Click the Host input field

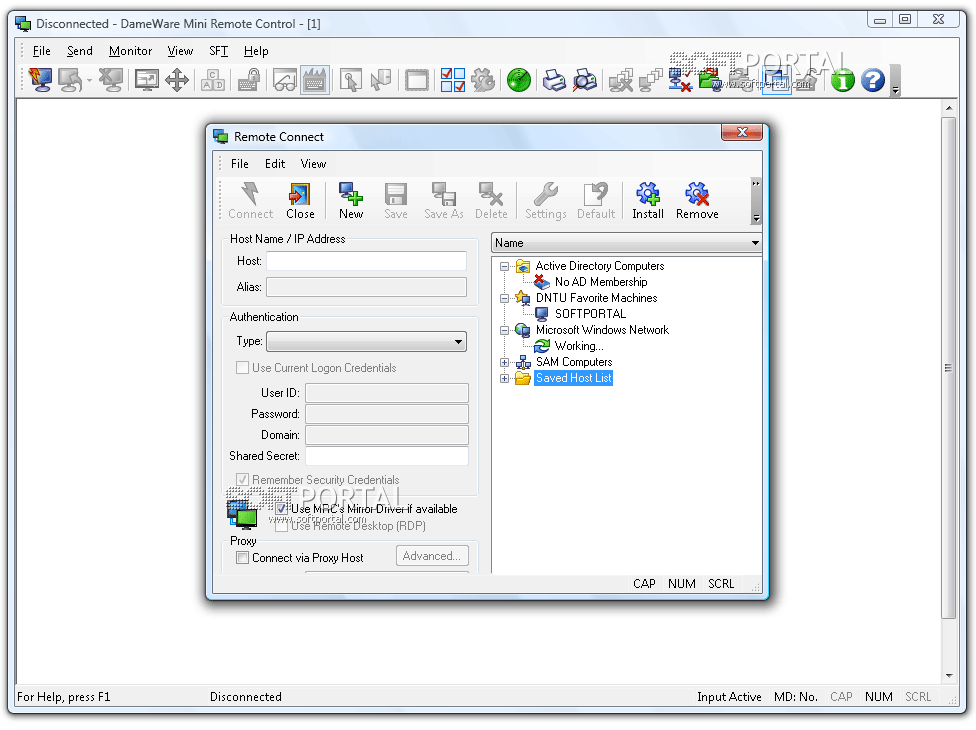(x=366, y=261)
